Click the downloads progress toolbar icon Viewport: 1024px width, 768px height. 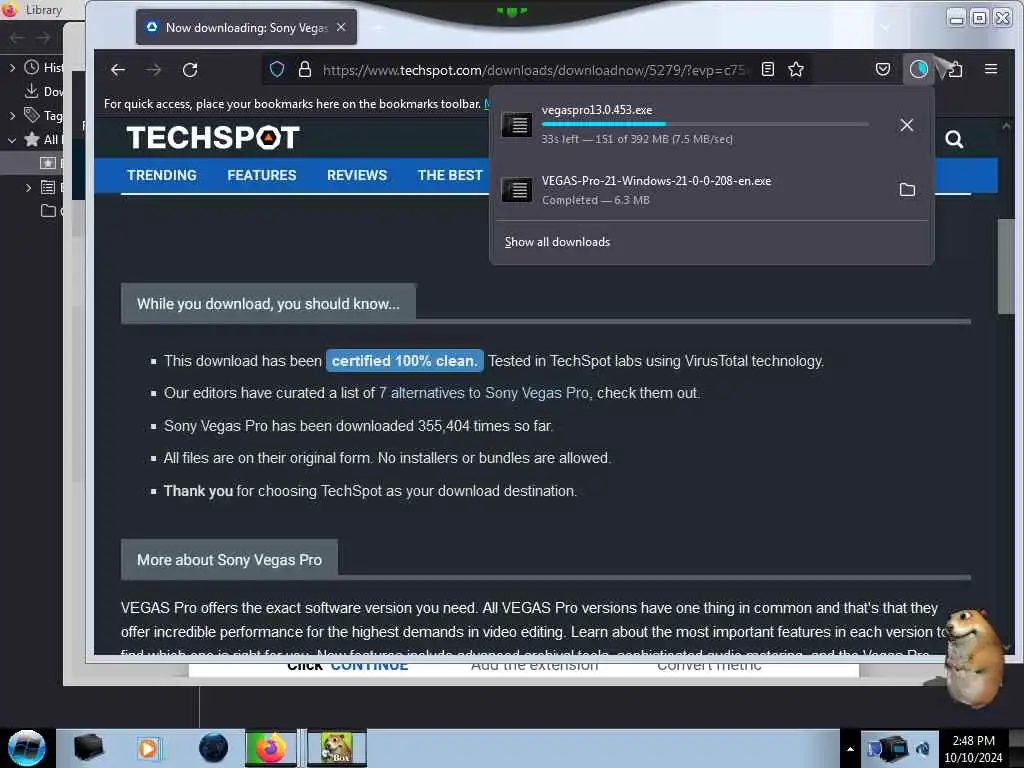[918, 69]
